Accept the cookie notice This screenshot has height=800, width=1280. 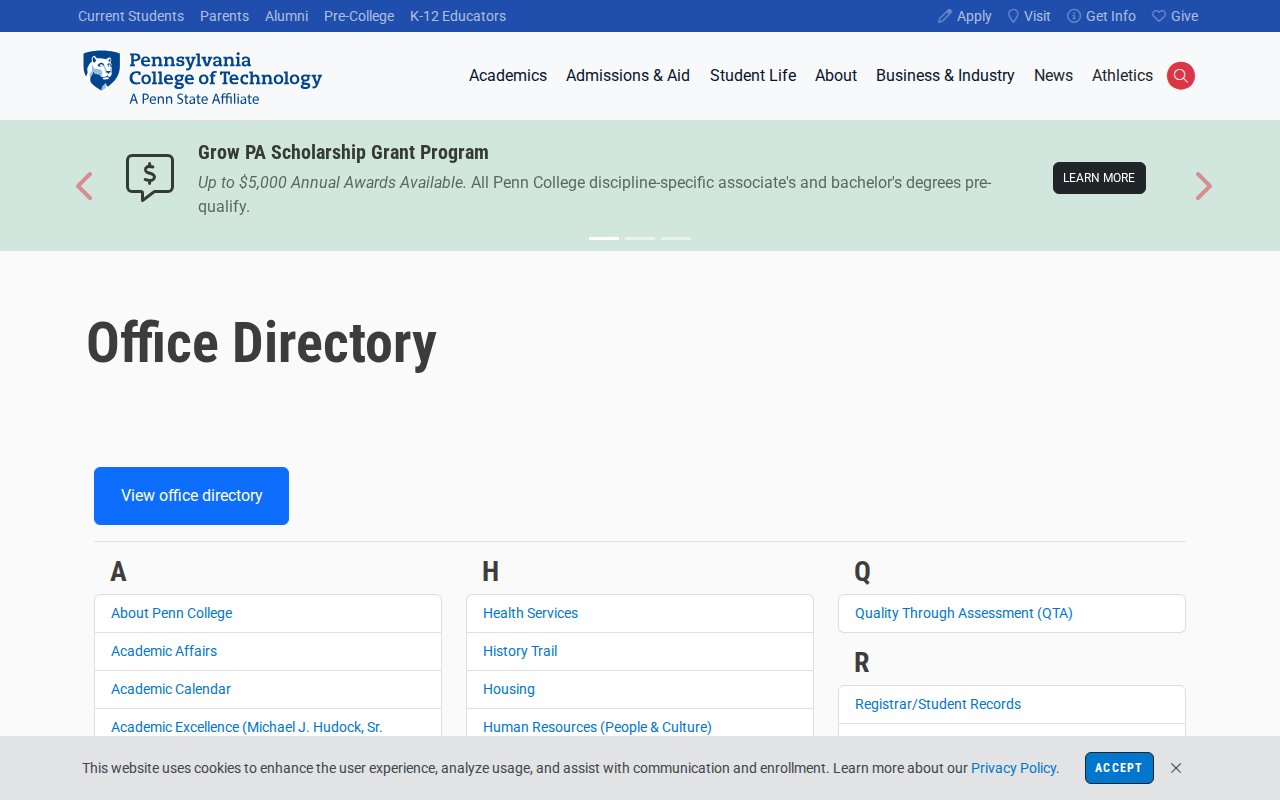click(x=1119, y=768)
